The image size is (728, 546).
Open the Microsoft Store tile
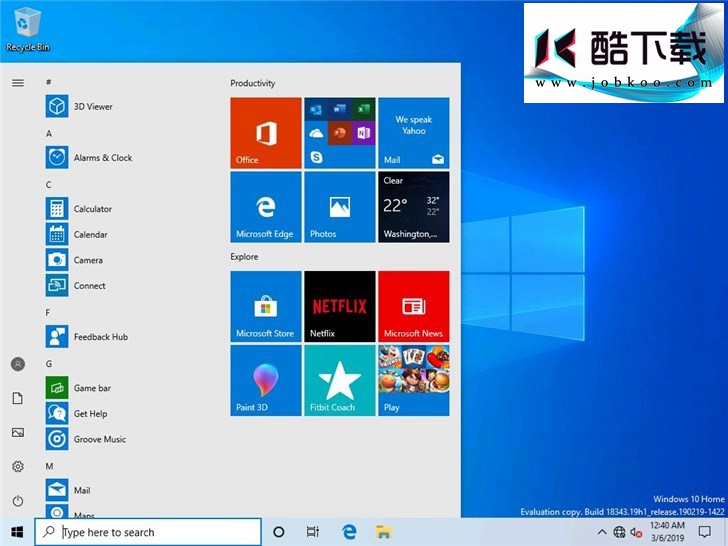point(266,306)
